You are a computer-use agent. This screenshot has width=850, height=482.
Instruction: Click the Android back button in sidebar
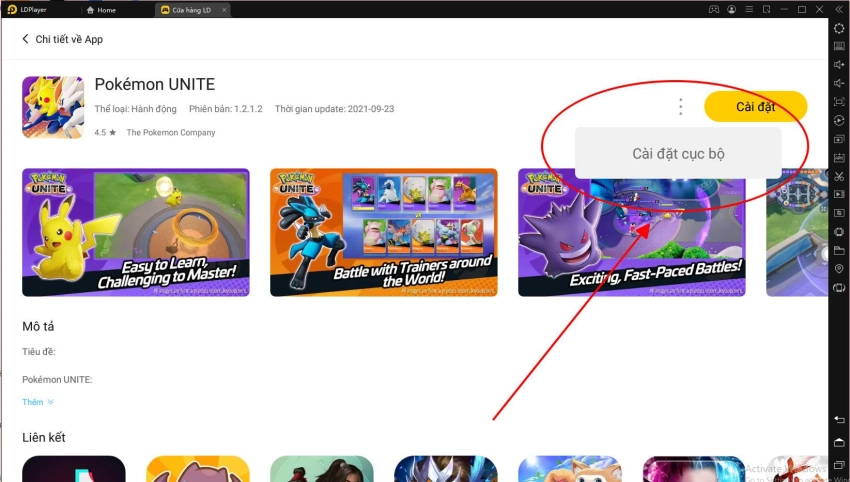pos(839,420)
